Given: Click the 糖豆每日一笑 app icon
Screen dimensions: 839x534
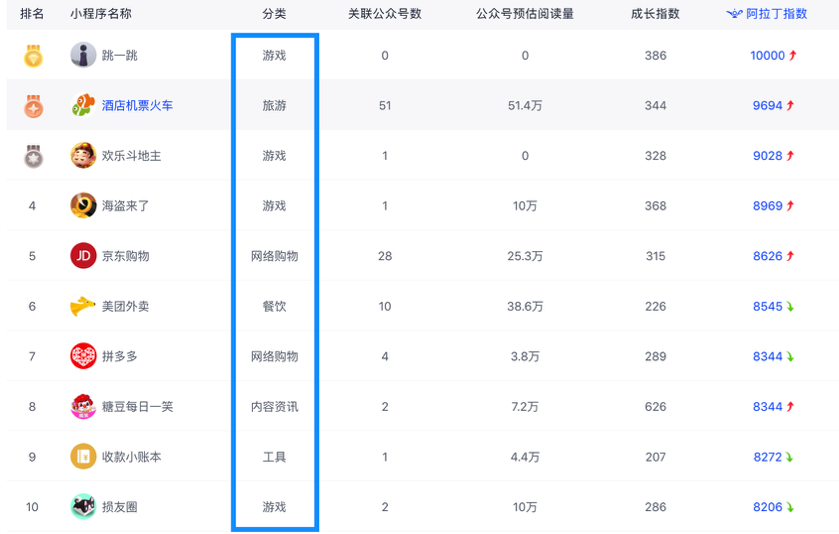Looking at the screenshot, I should 83,406.
